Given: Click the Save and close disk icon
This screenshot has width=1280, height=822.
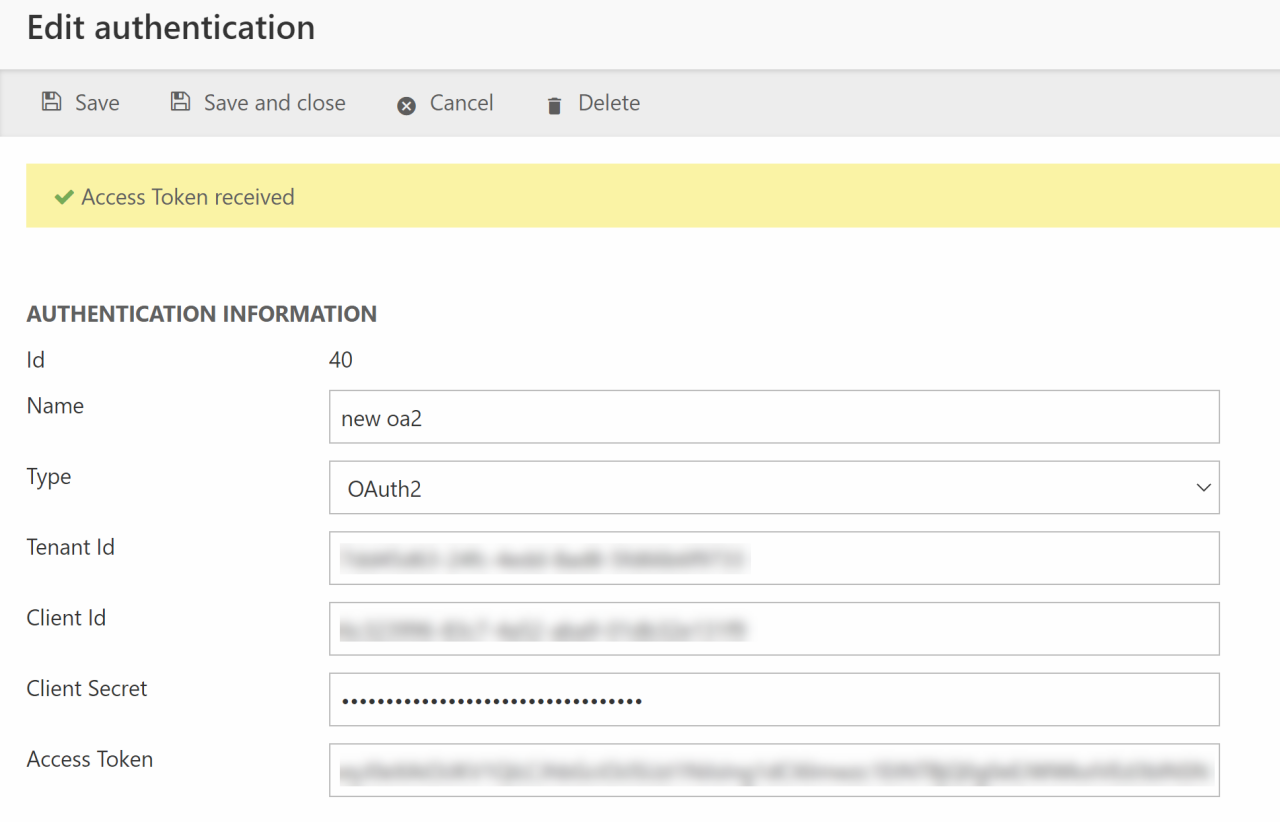Looking at the screenshot, I should 180,102.
